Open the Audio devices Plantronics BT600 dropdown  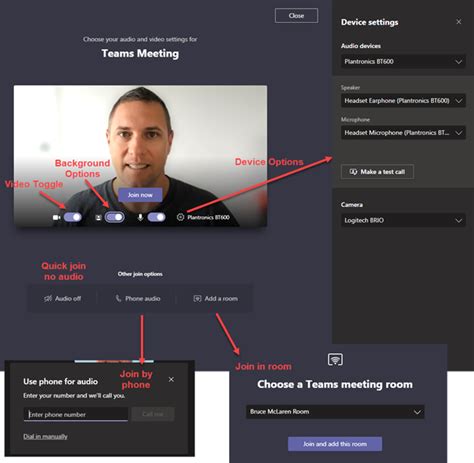[403, 62]
